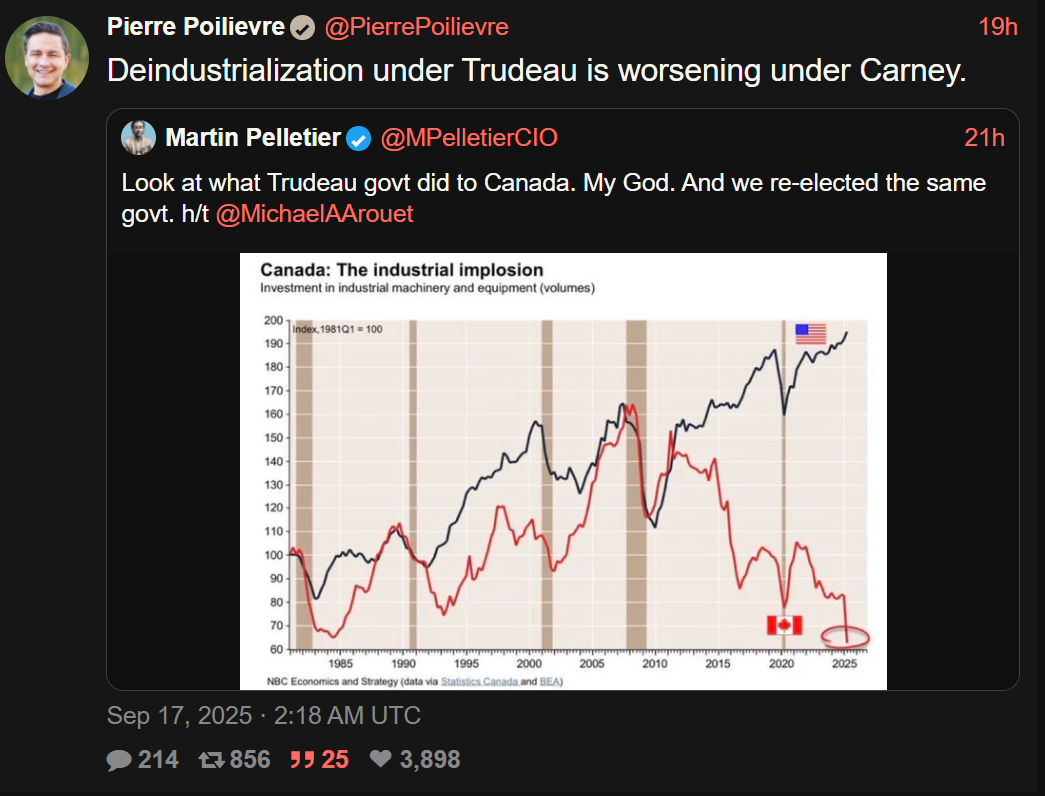Screen dimensions: 1045x796
Task: Click the Pierre Poilievre display name
Action: (x=196, y=28)
